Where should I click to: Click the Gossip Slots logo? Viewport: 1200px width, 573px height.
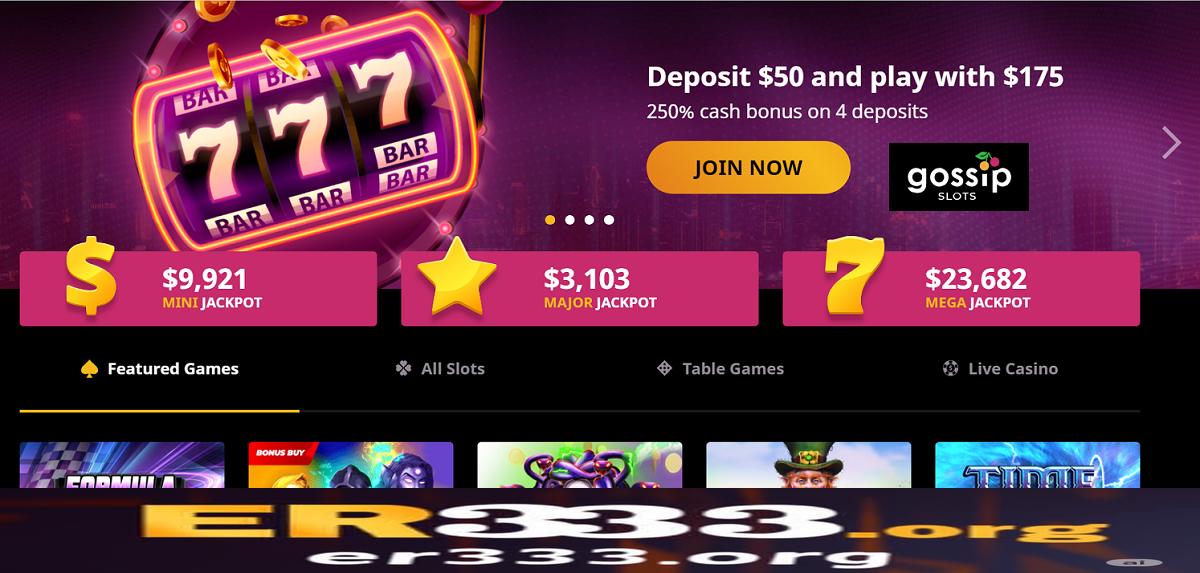coord(959,177)
